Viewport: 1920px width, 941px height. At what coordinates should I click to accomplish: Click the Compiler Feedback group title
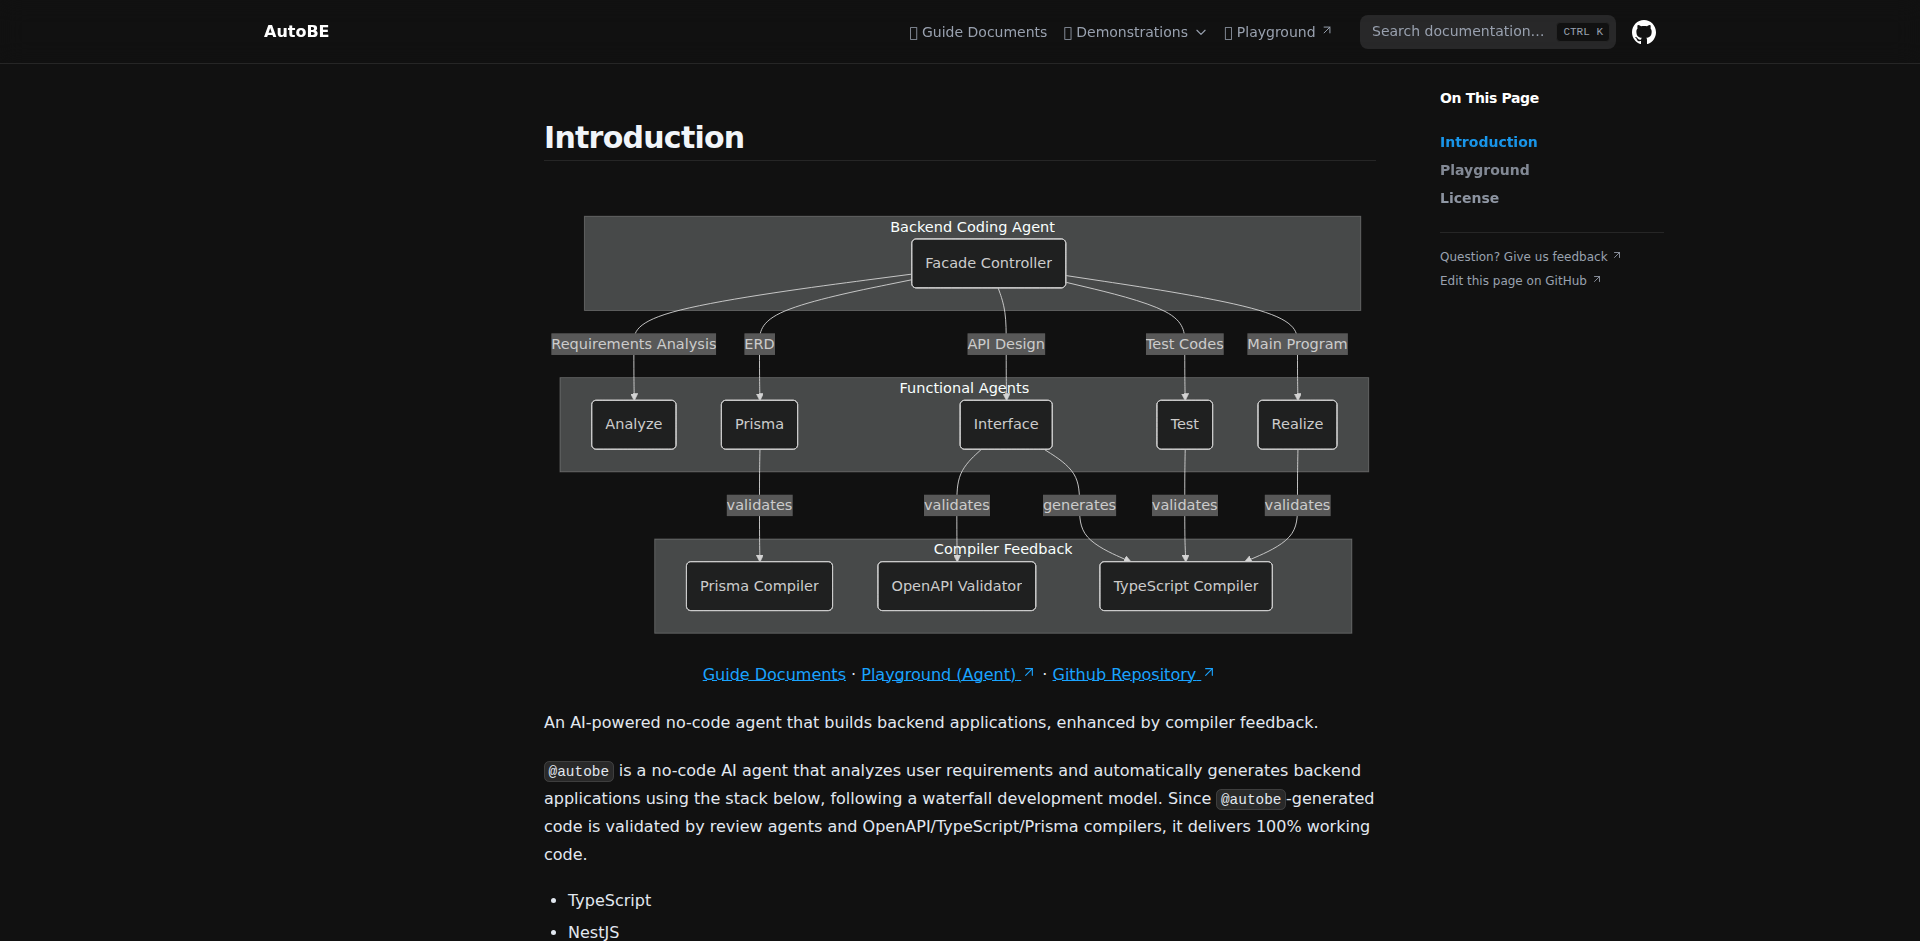click(1003, 549)
